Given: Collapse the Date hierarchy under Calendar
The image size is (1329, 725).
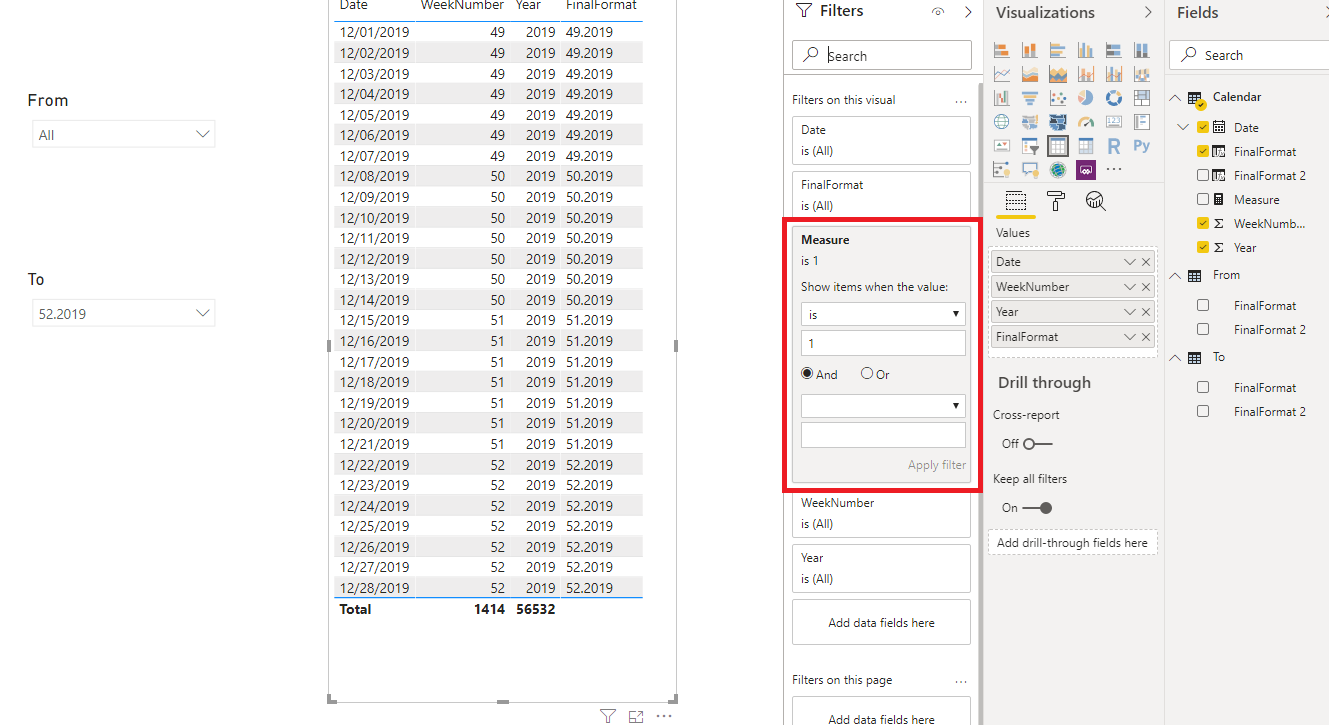Looking at the screenshot, I should pyautogui.click(x=1184, y=127).
